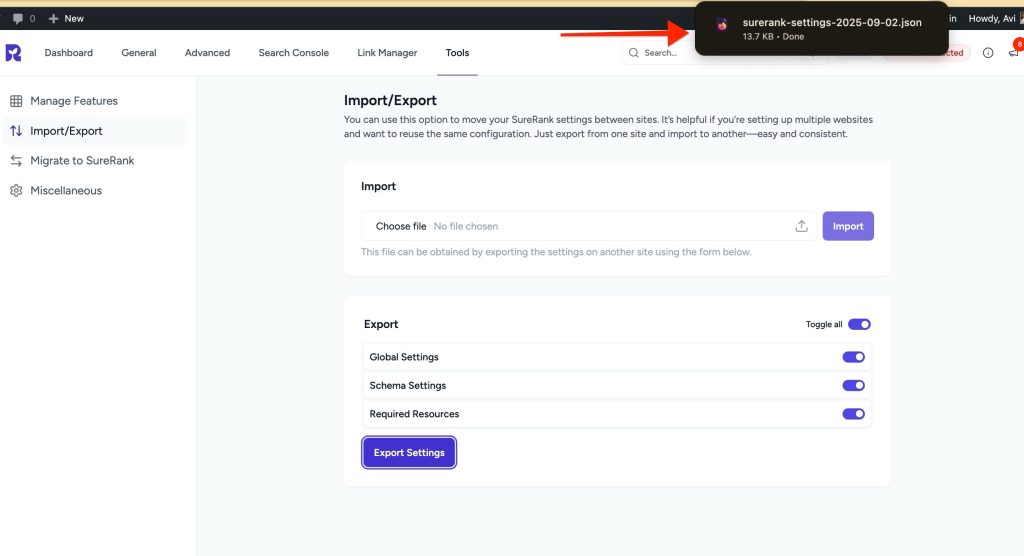Click the purple Import button
The image size is (1024, 556).
pyautogui.click(x=848, y=226)
